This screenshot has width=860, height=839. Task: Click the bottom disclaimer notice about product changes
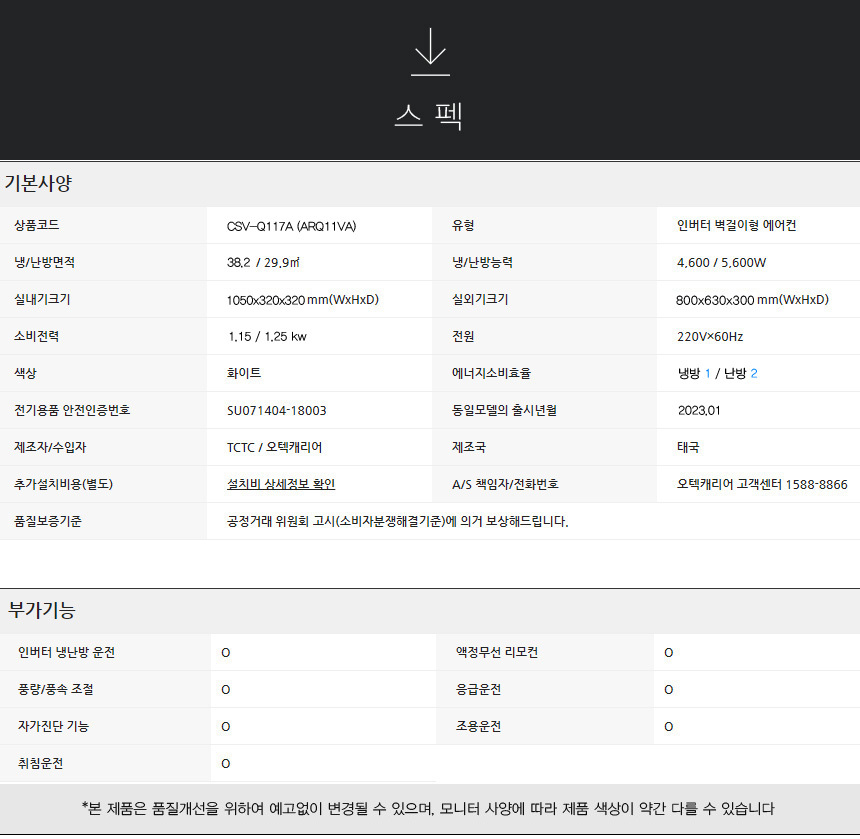[x=429, y=809]
